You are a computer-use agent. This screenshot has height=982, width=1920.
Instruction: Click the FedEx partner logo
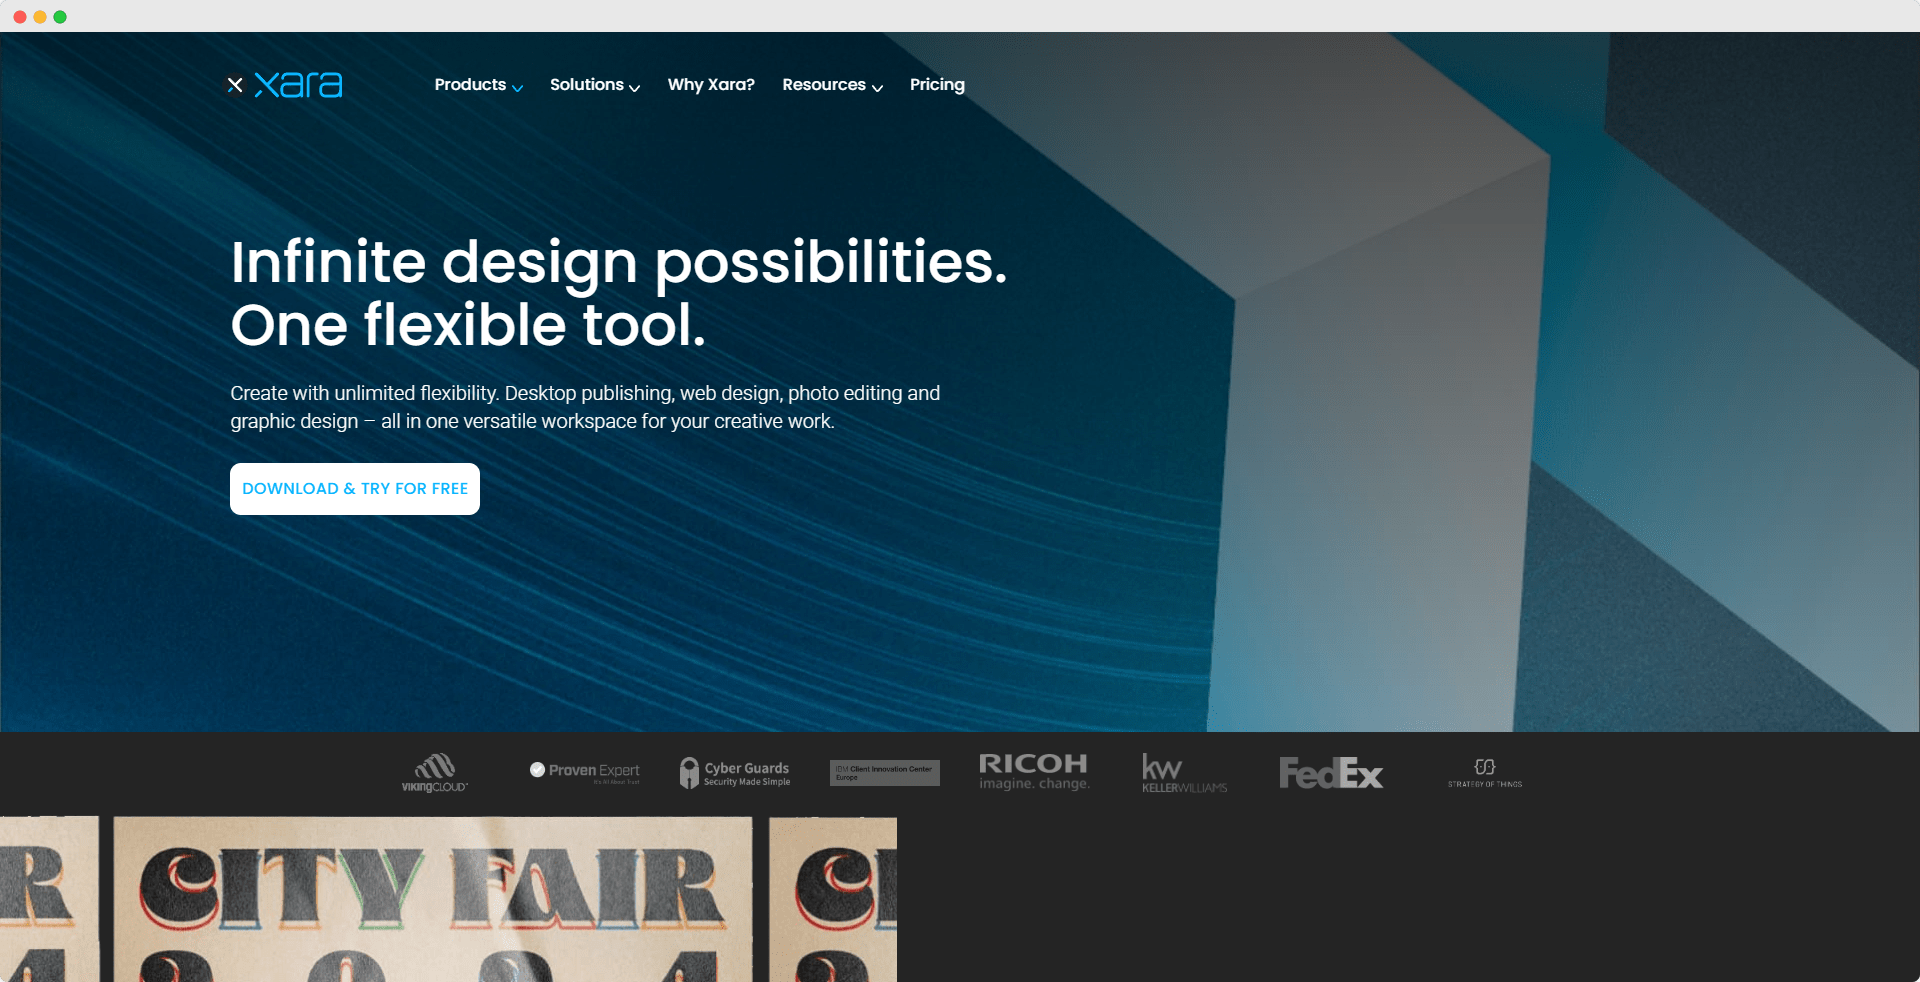click(x=1331, y=772)
